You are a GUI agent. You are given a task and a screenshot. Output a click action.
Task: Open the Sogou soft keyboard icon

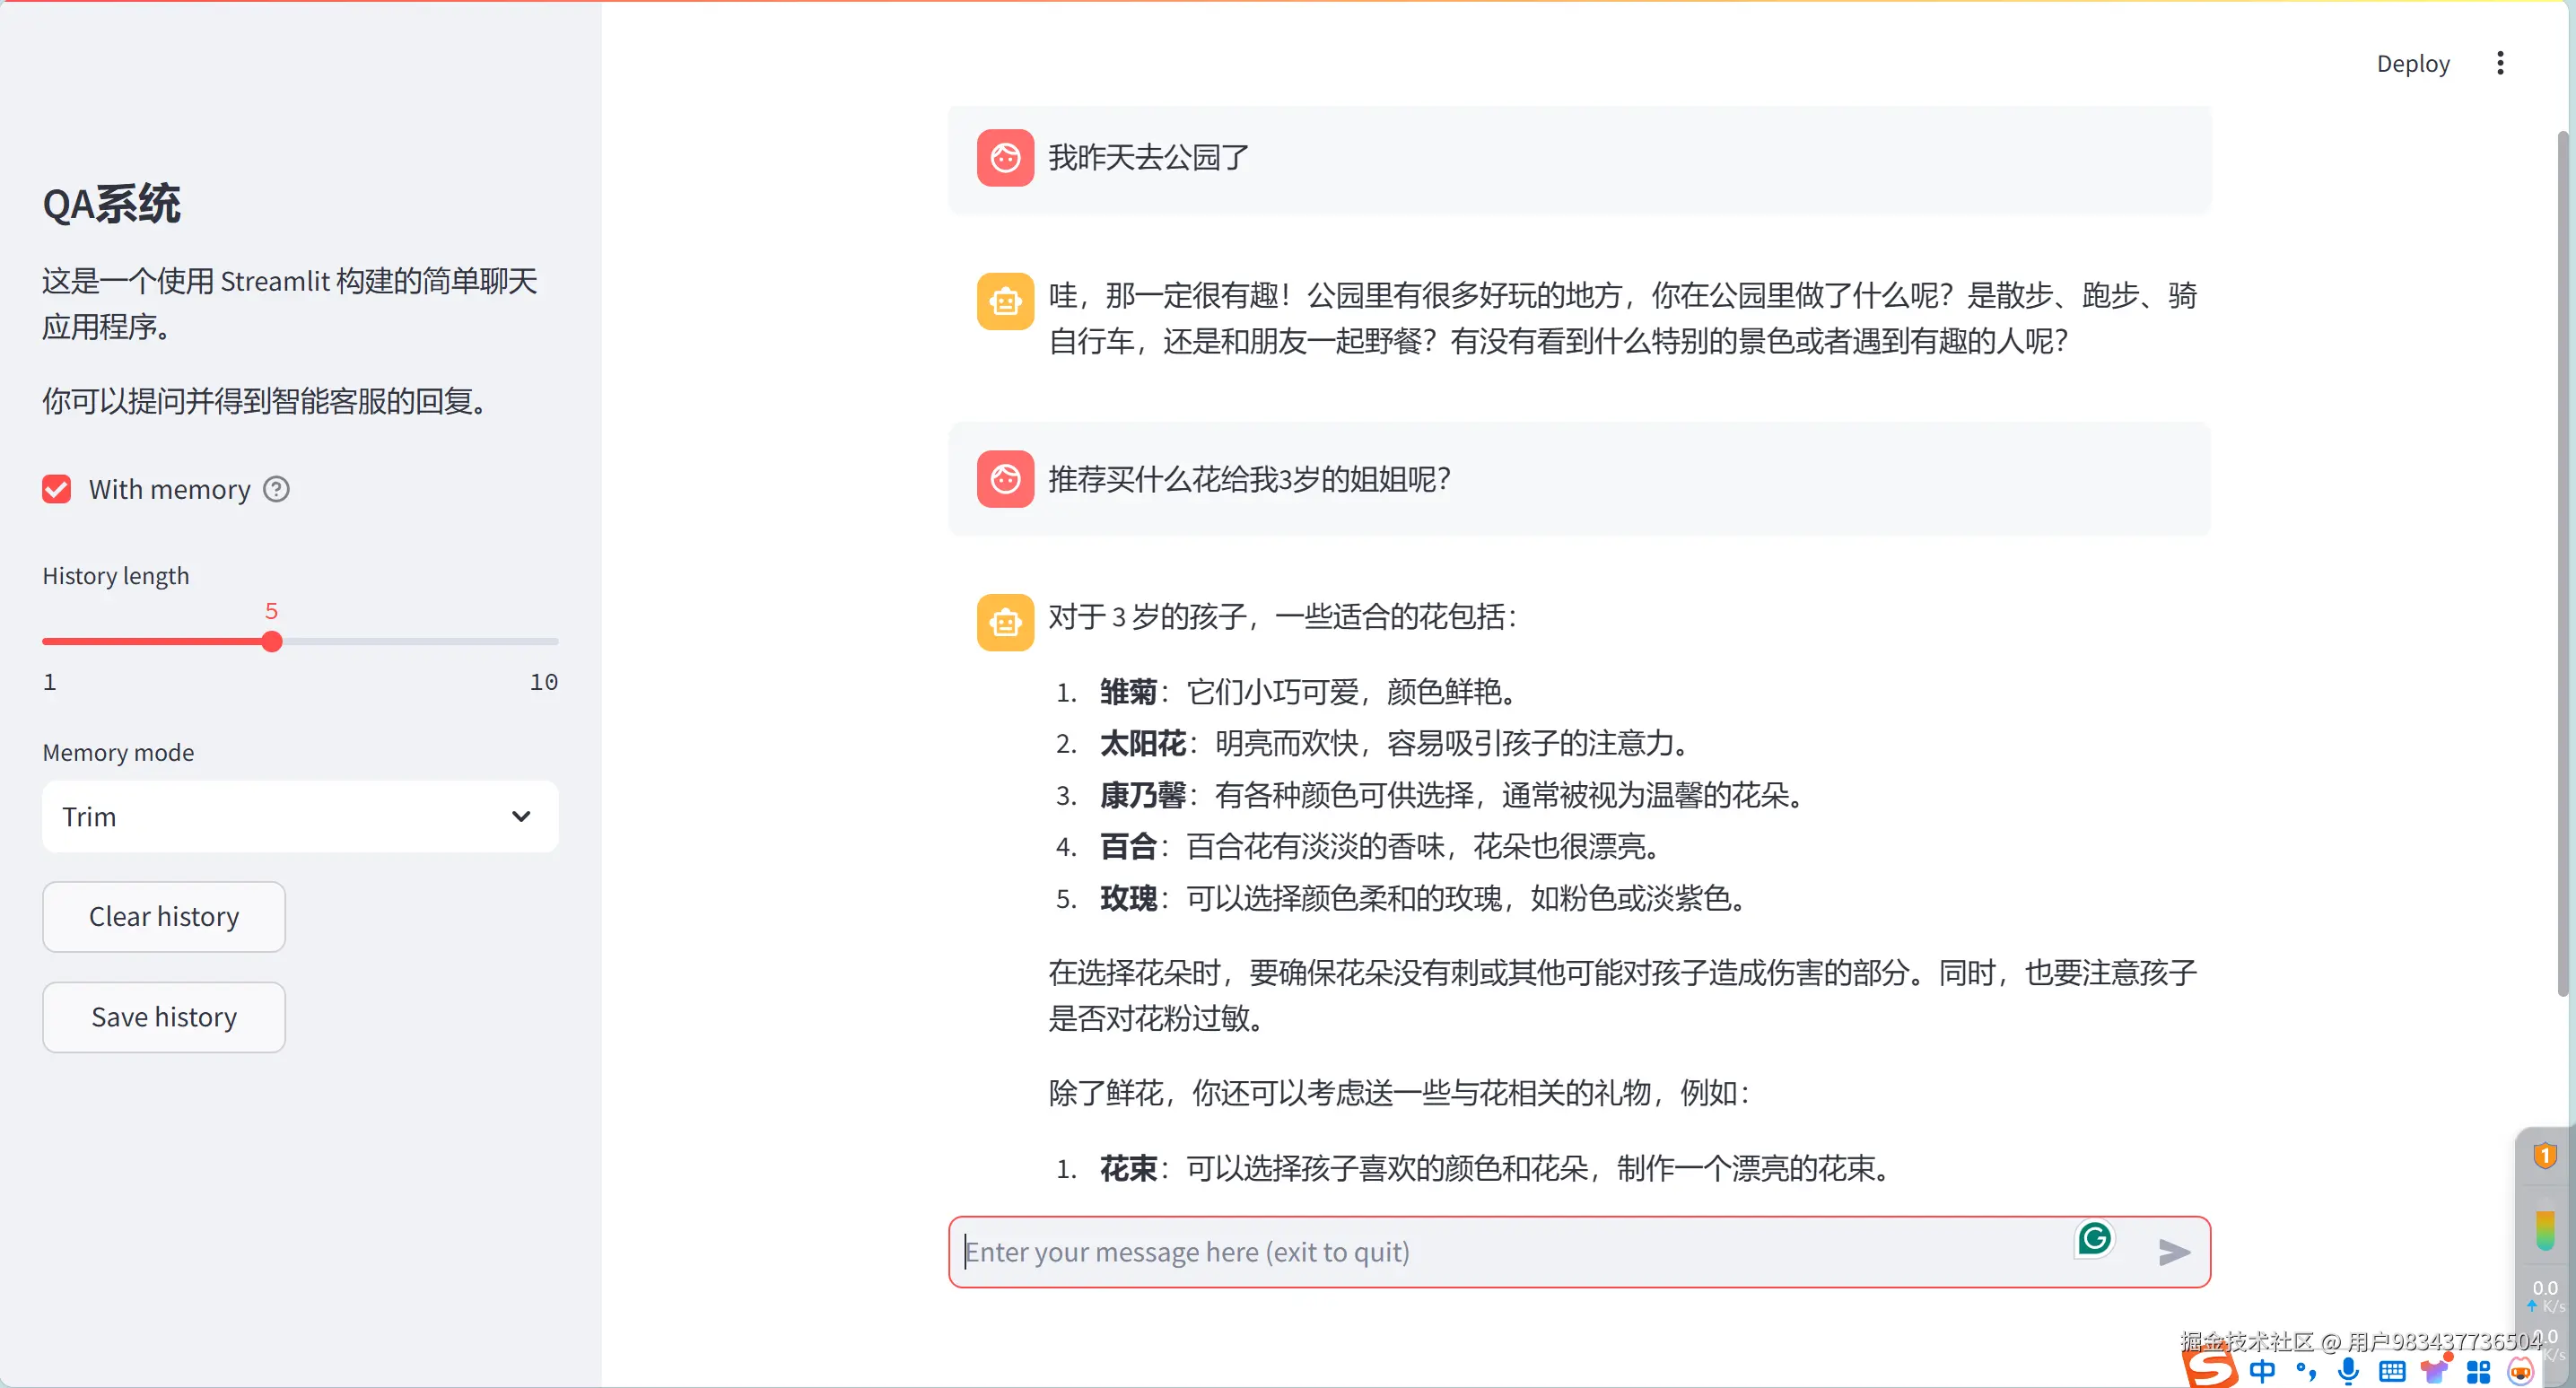pyautogui.click(x=2391, y=1370)
